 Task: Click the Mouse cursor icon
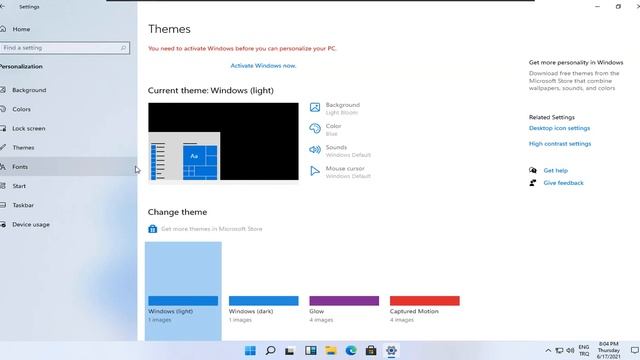tap(315, 171)
